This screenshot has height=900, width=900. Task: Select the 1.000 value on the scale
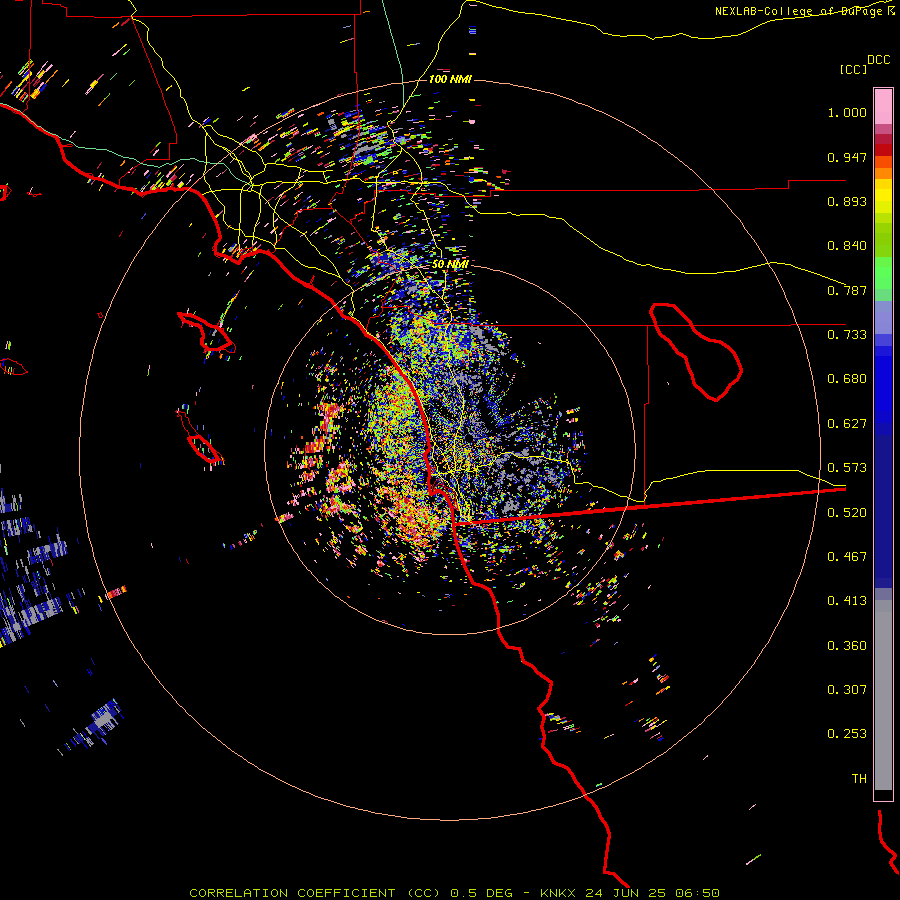[x=847, y=112]
